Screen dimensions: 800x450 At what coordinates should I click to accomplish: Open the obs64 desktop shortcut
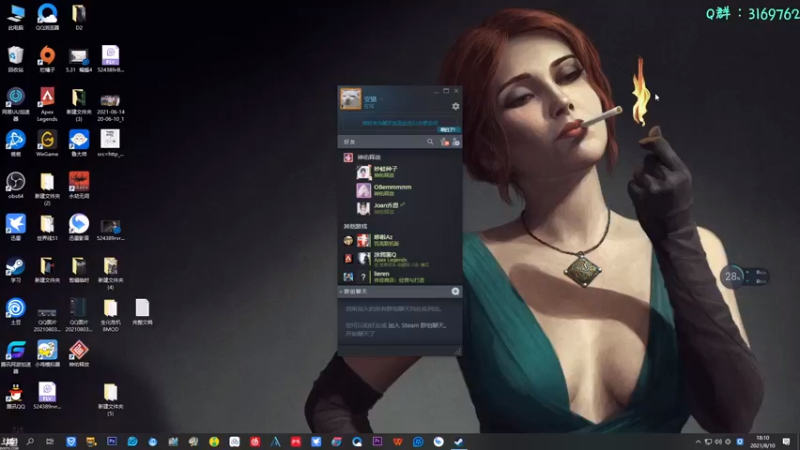(15, 185)
